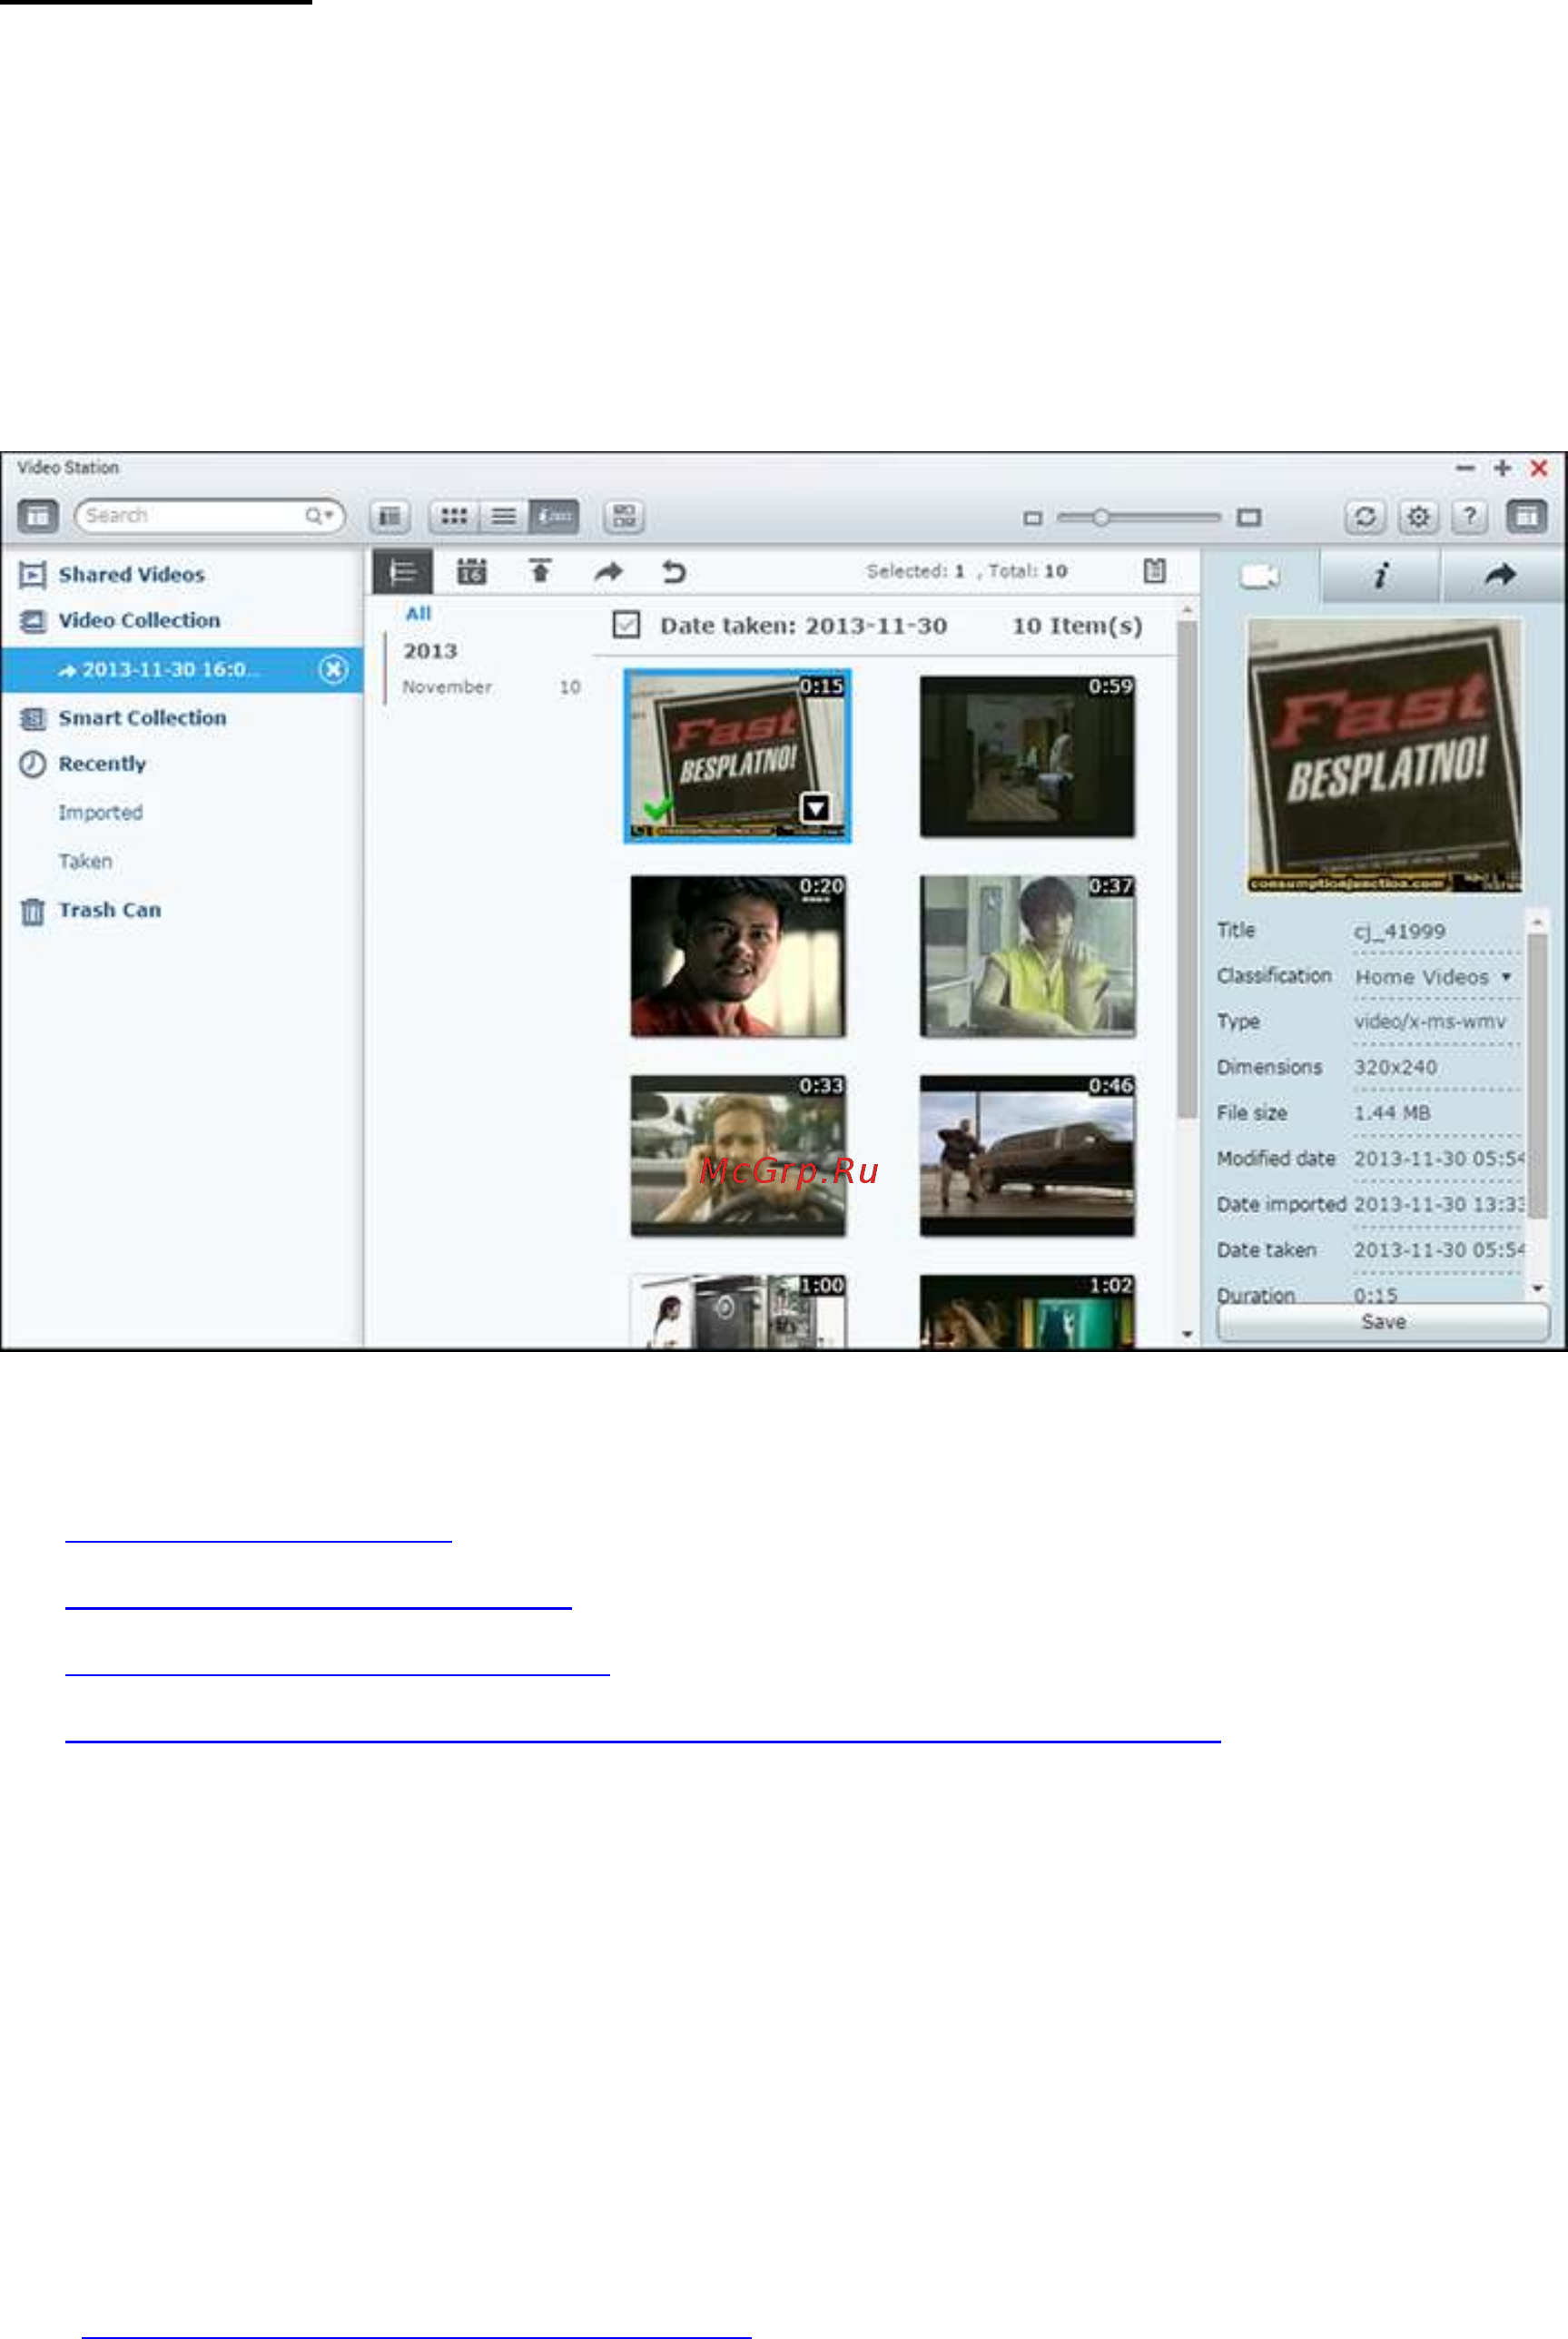
Task: Select the 0:15 Fast Besplatno video thumbnail
Action: pyautogui.click(x=737, y=756)
